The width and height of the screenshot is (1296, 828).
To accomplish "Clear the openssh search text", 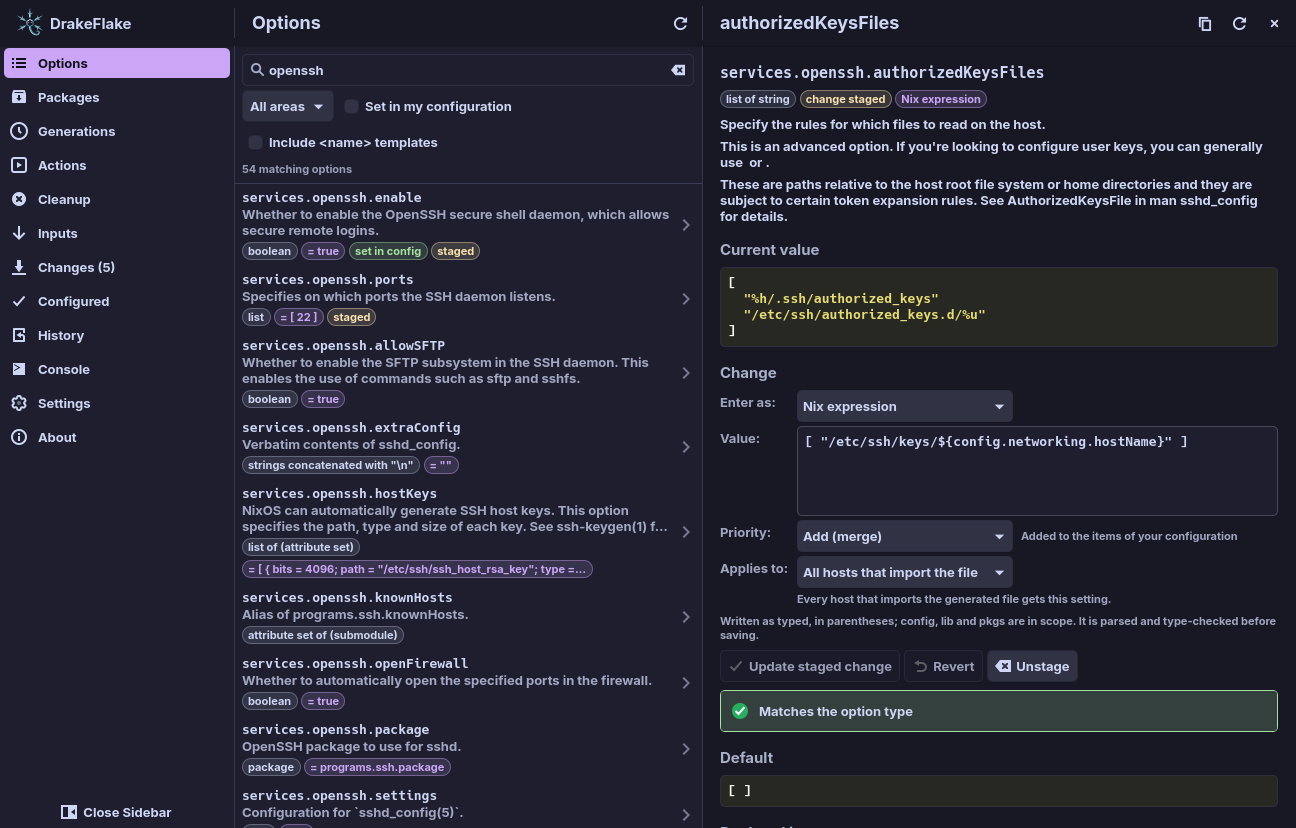I will (678, 70).
